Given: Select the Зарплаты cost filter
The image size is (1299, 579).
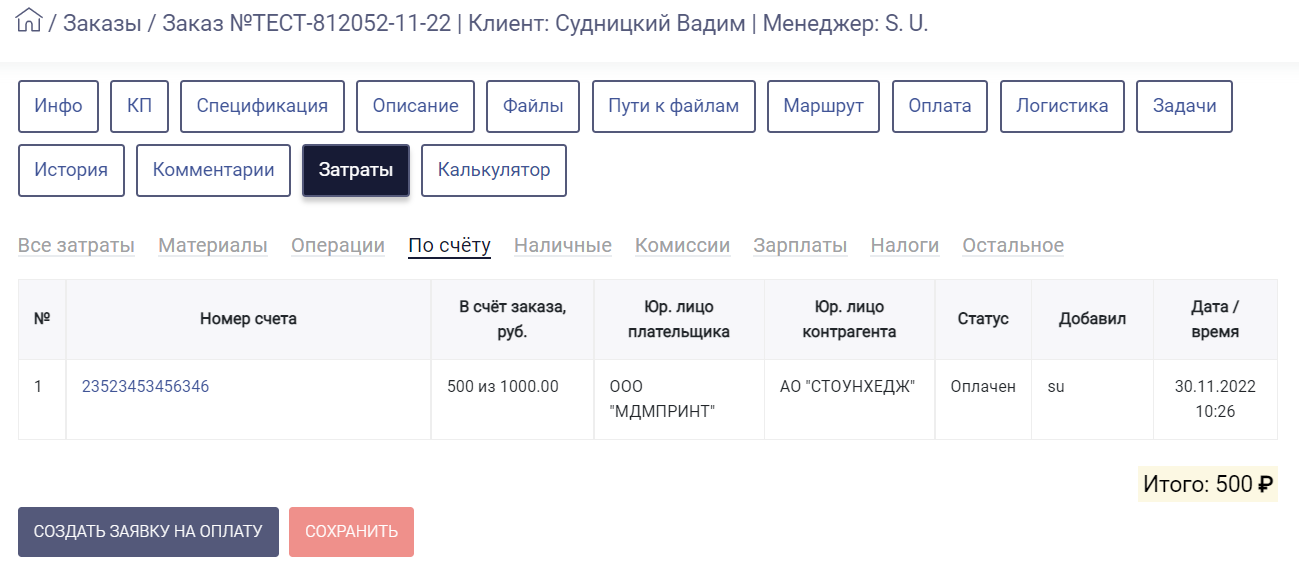Looking at the screenshot, I should (x=800, y=246).
